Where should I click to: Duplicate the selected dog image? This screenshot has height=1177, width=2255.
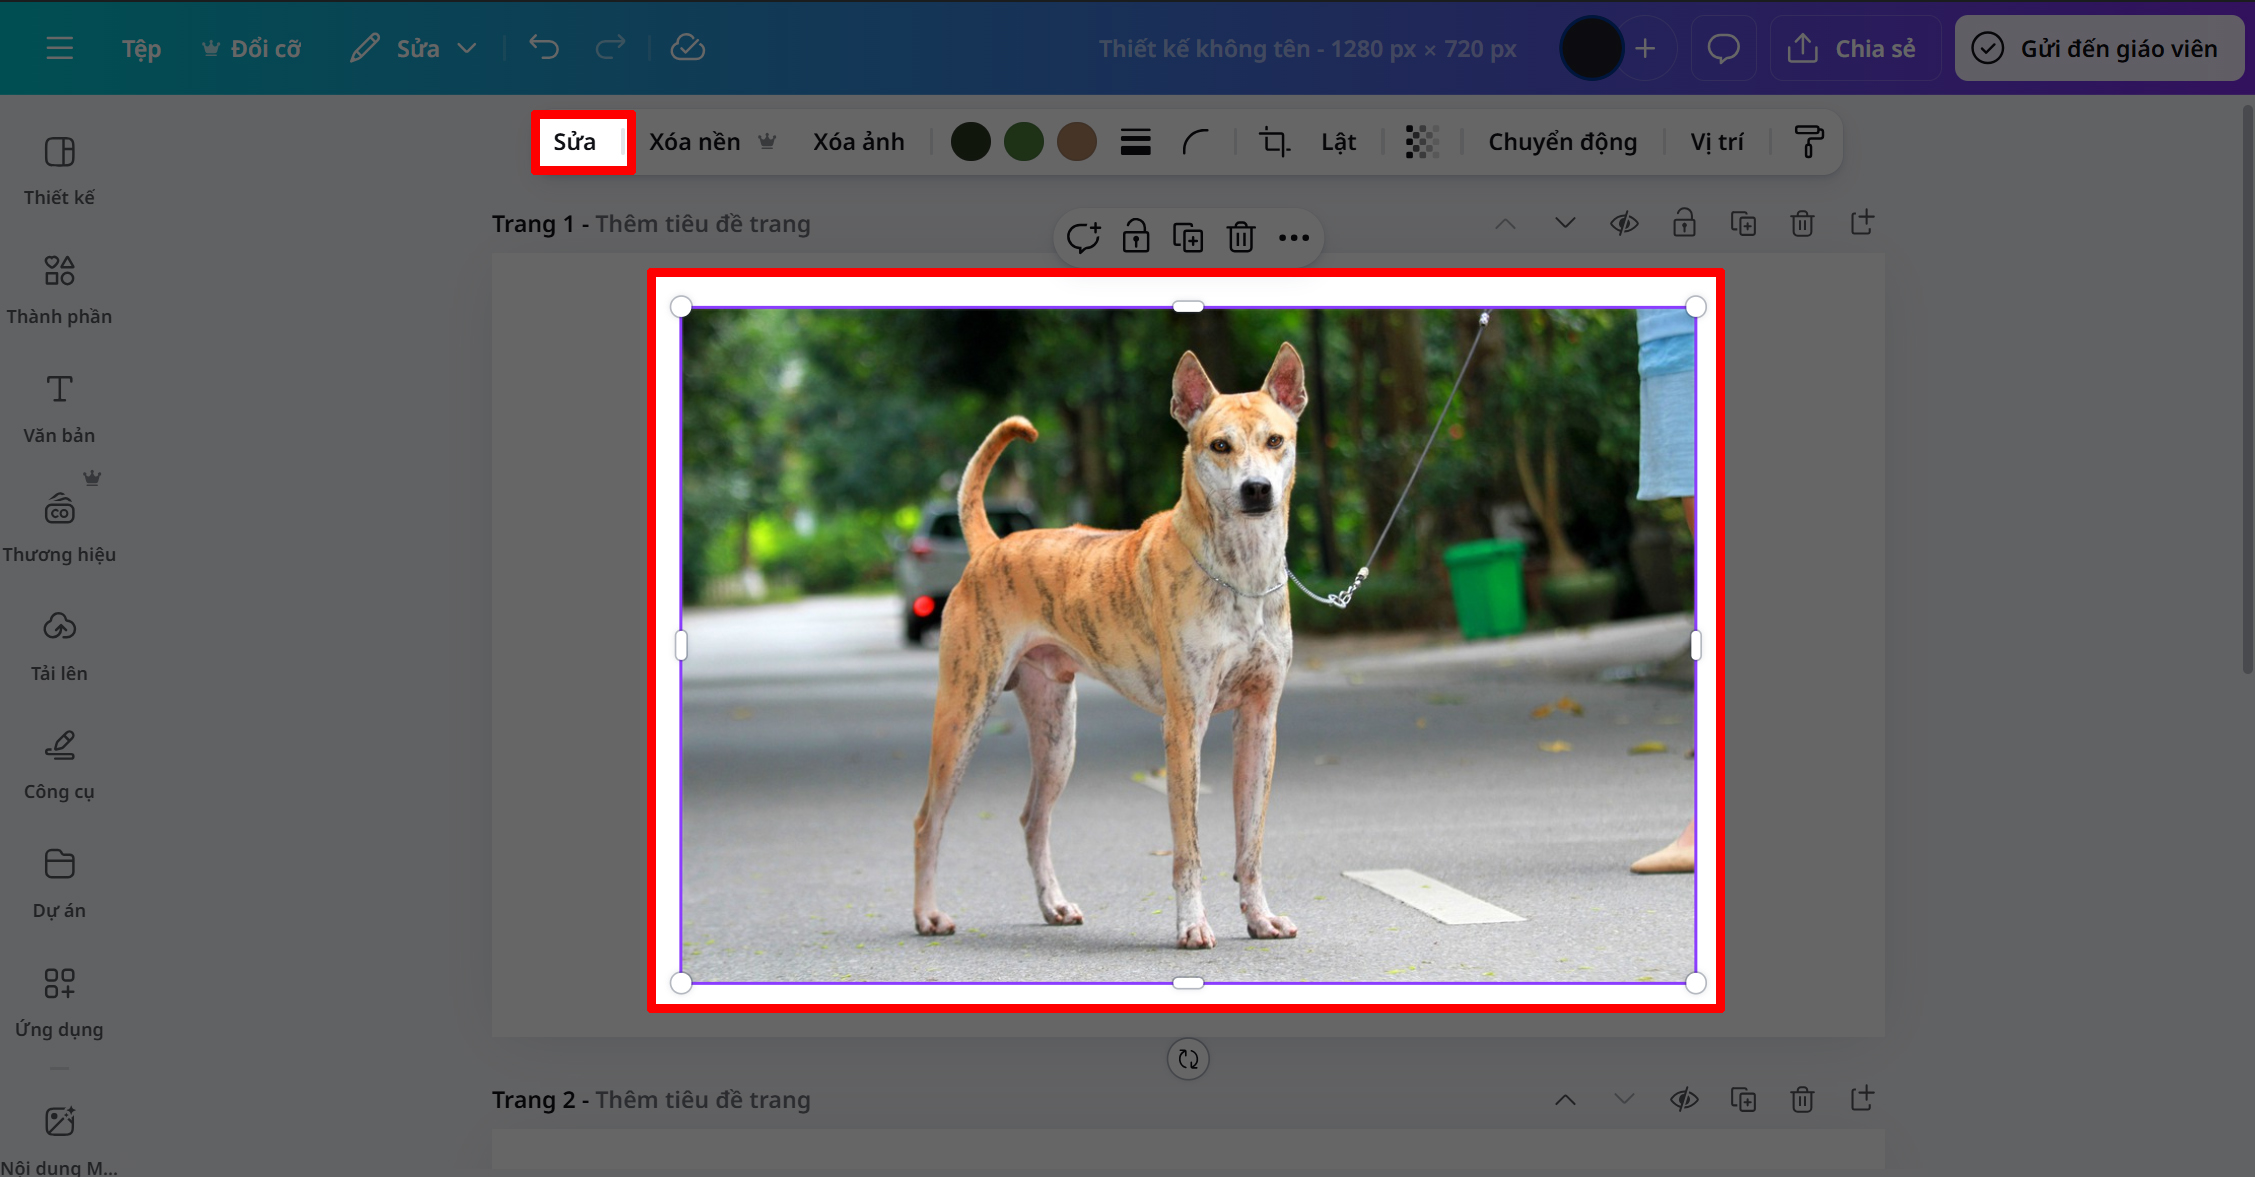point(1189,237)
